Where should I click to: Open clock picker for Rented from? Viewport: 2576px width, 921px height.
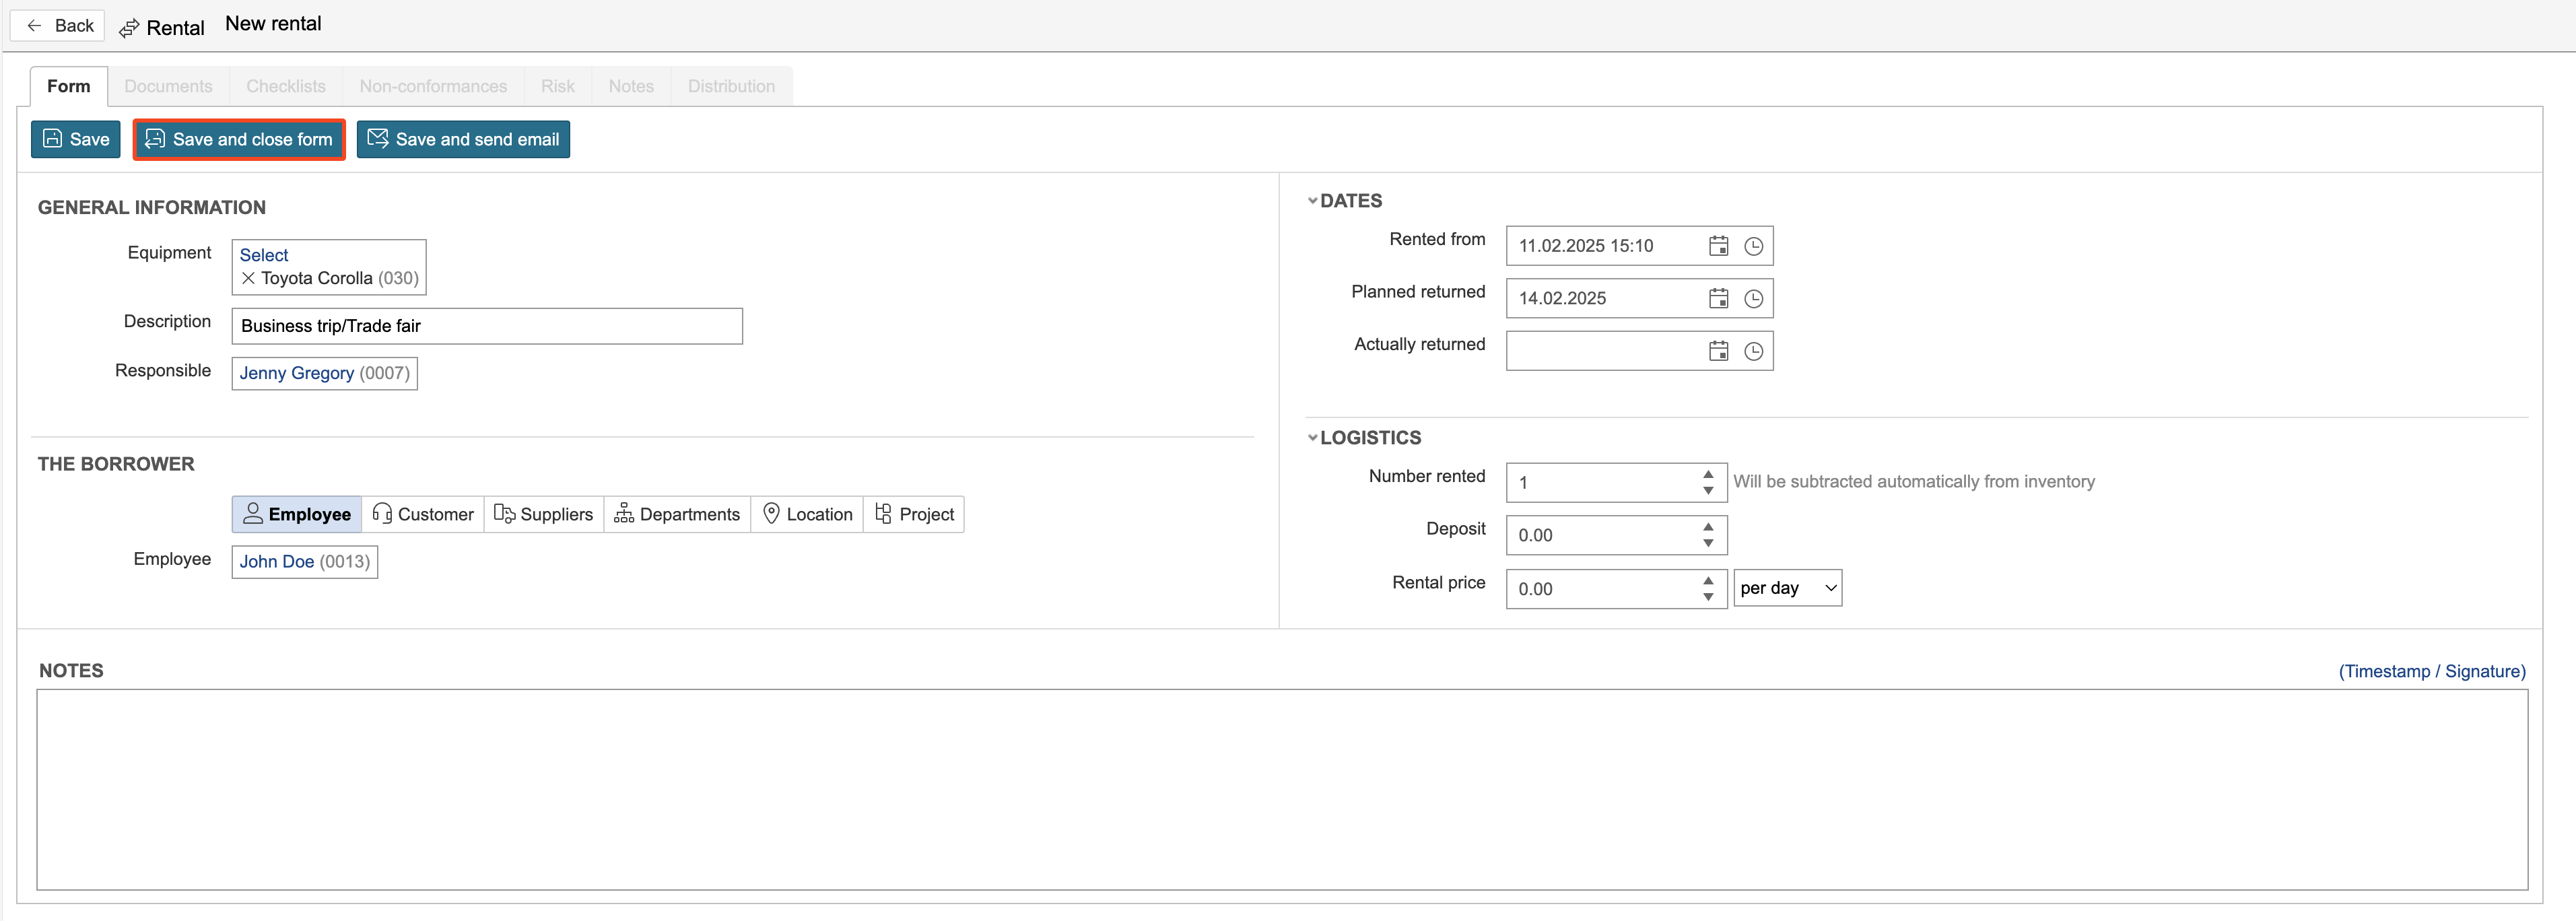tap(1753, 246)
